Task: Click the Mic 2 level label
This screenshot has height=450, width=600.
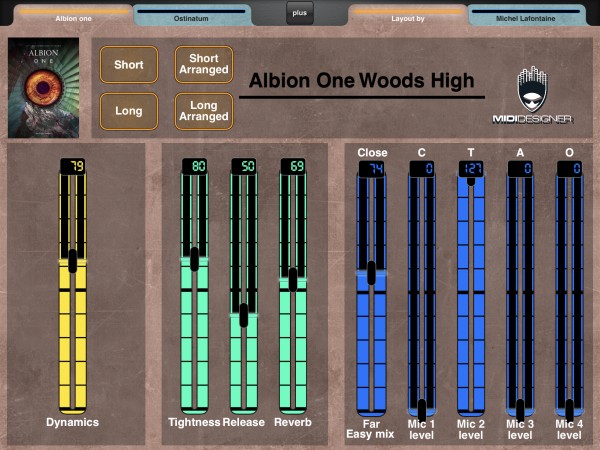Action: click(471, 429)
